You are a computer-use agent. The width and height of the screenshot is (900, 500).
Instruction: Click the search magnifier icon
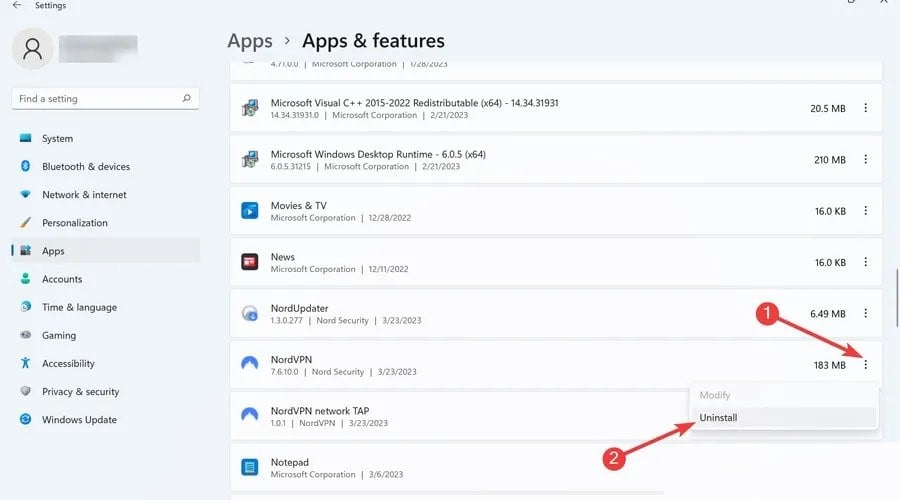[186, 99]
